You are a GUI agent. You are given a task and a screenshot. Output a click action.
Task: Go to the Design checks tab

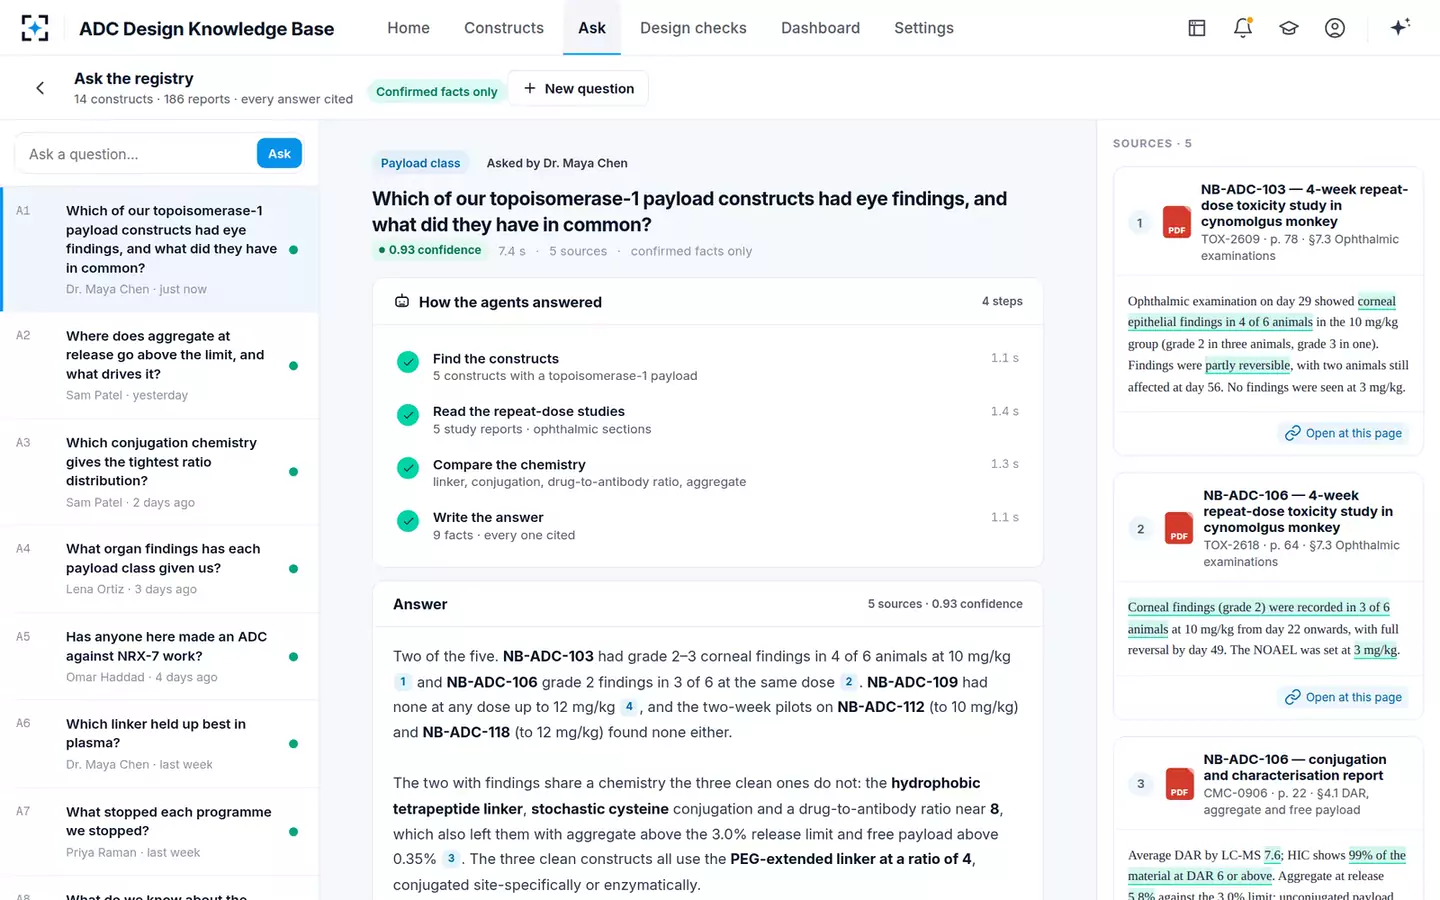(693, 28)
